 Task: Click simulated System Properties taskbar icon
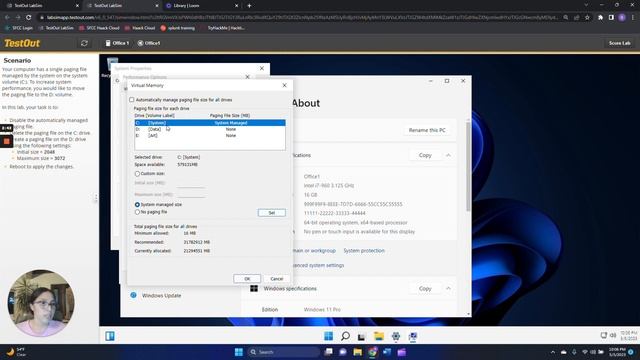pos(413,336)
